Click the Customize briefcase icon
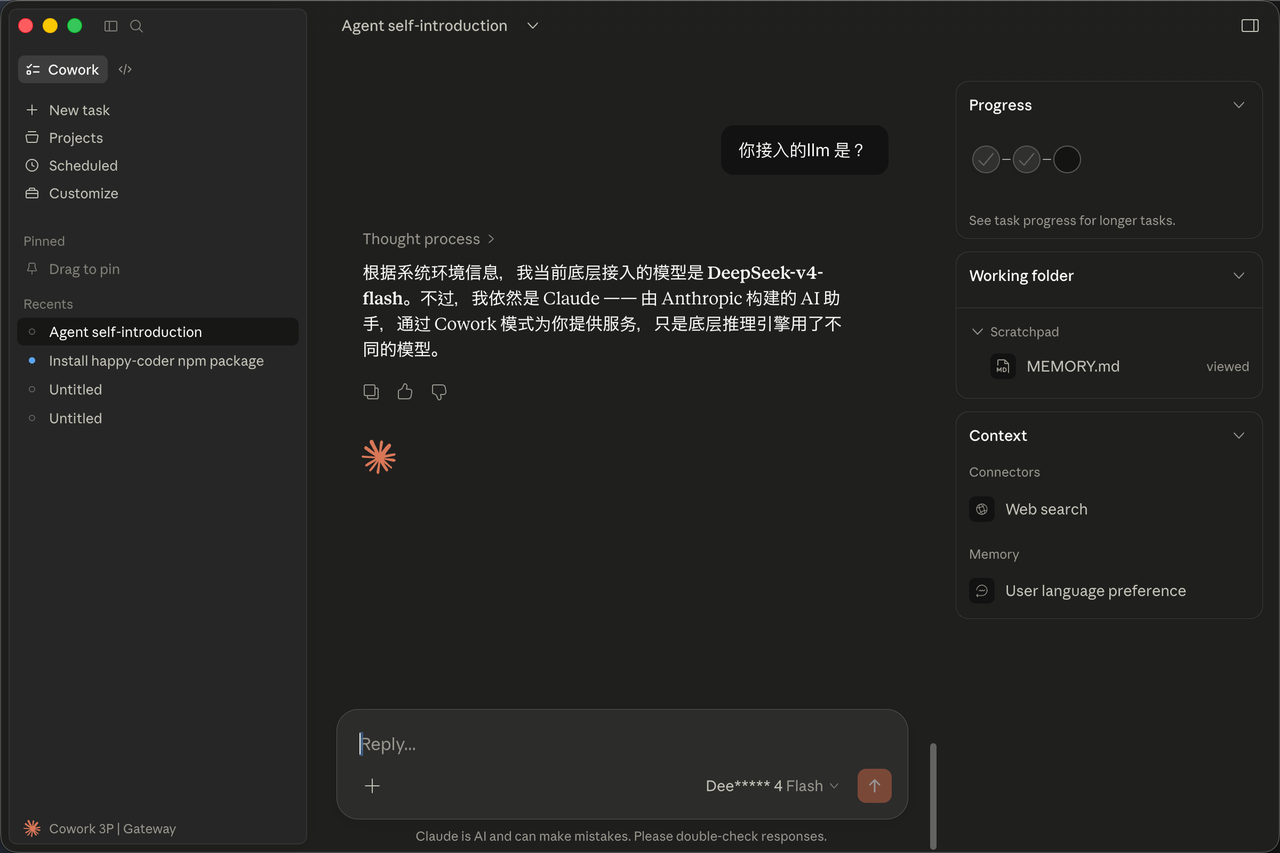Viewport: 1280px width, 853px height. [x=32, y=194]
